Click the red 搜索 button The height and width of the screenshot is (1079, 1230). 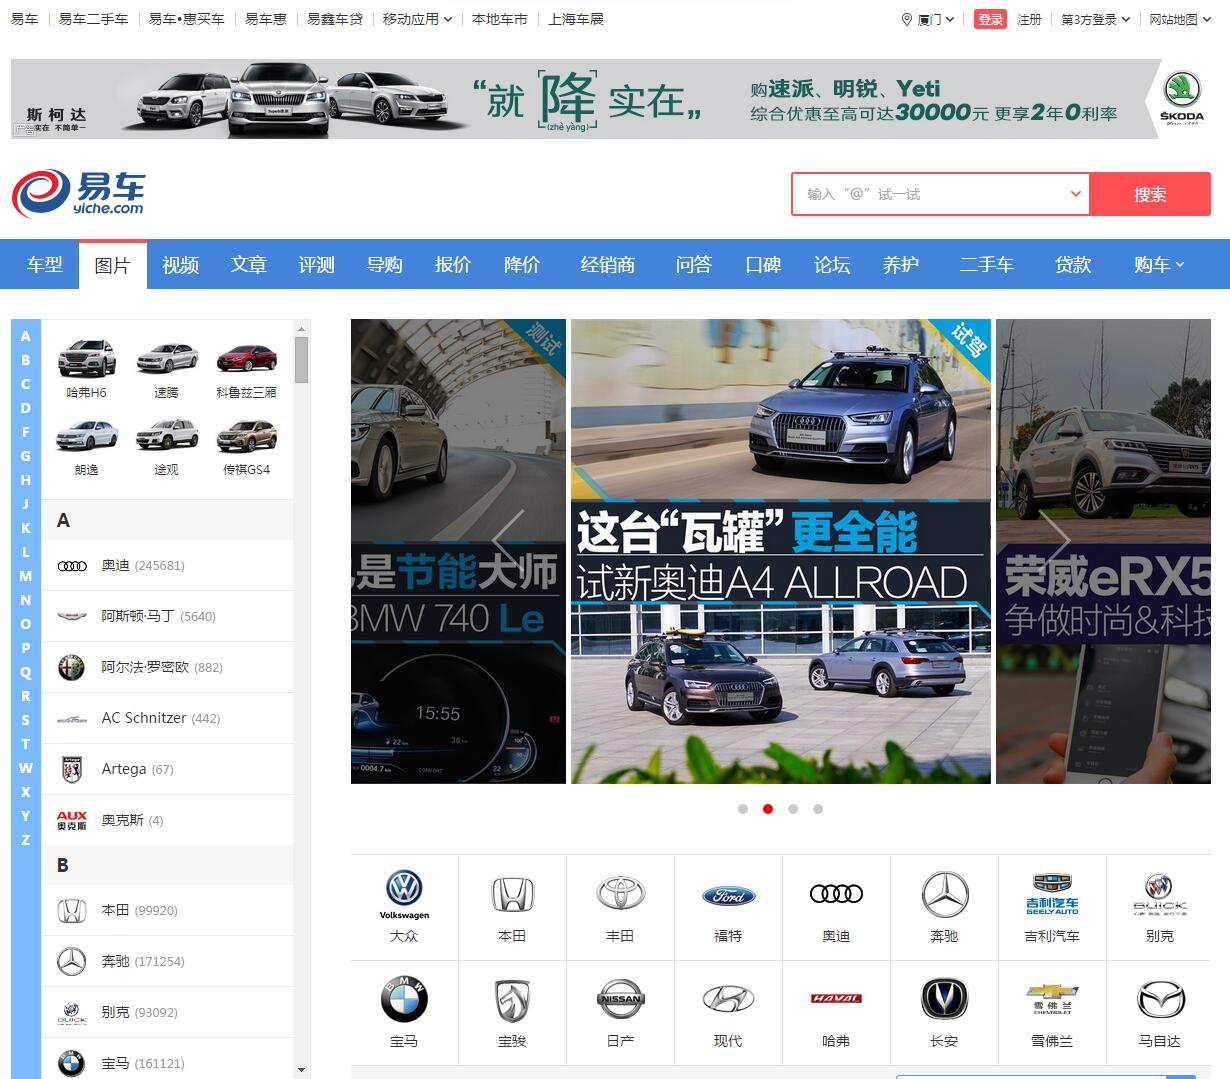1150,194
